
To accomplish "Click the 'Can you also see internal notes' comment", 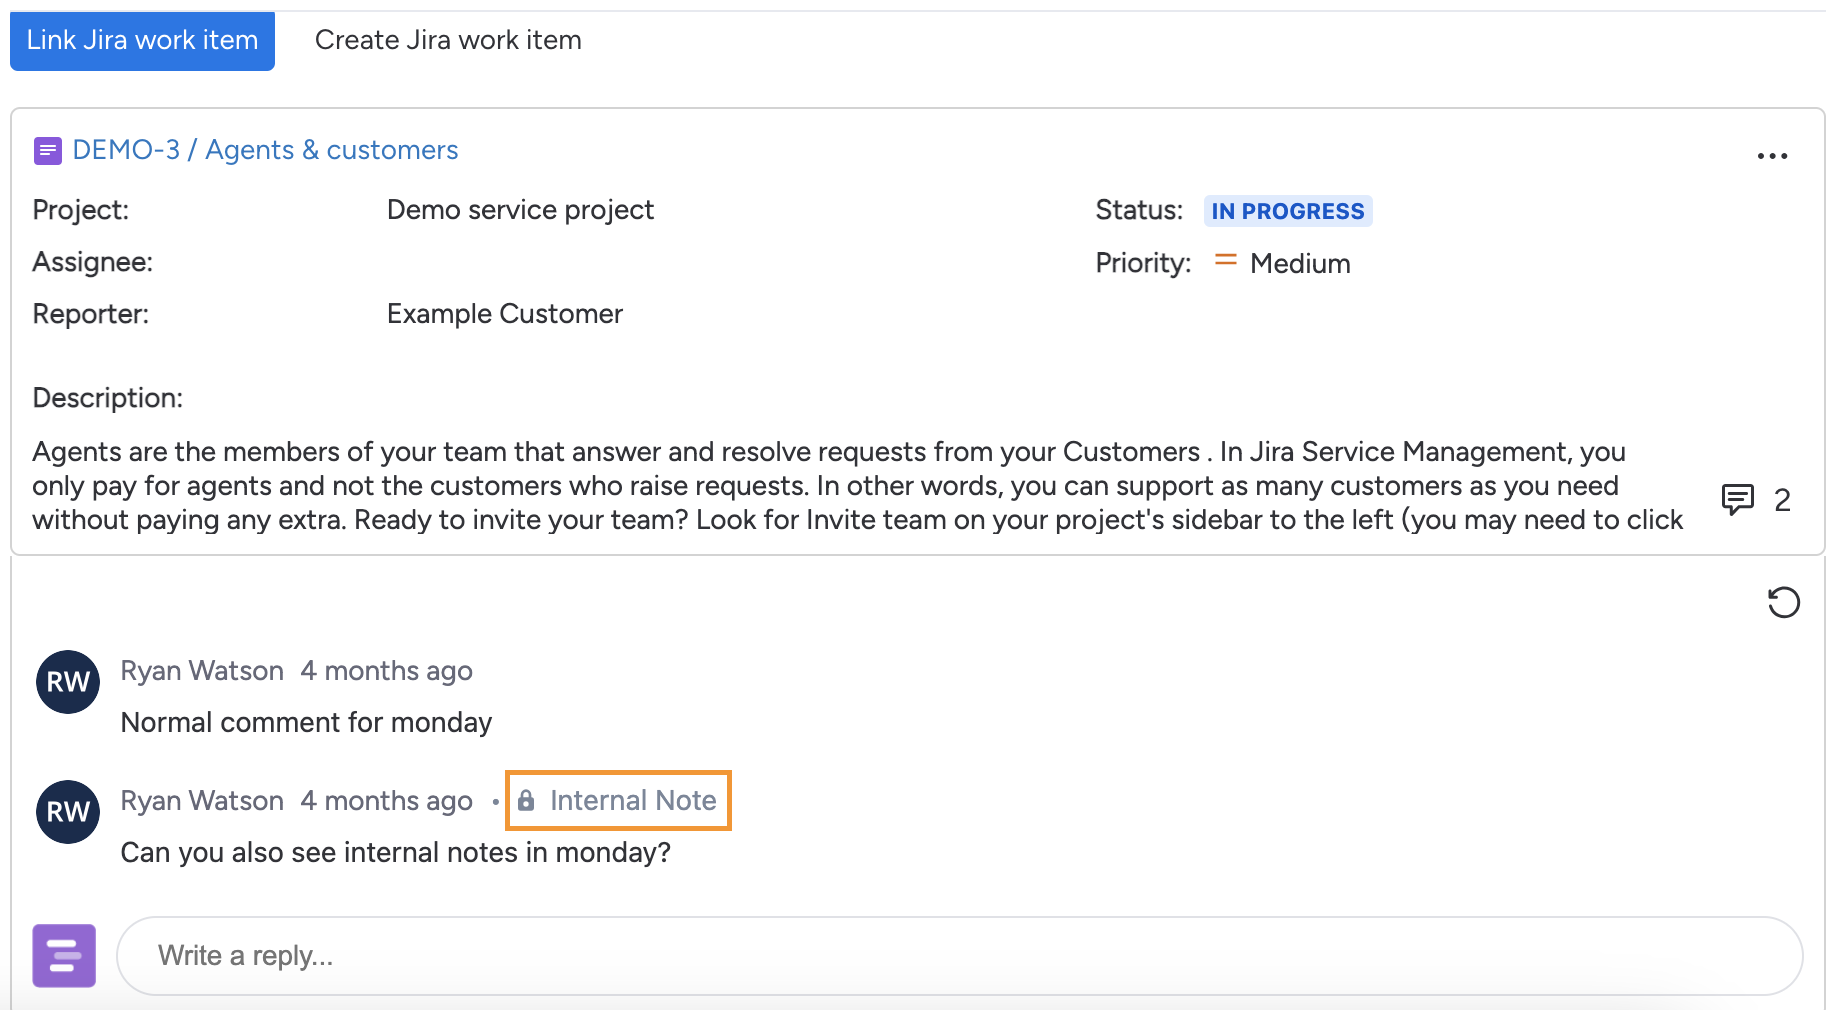I will pyautogui.click(x=395, y=852).
